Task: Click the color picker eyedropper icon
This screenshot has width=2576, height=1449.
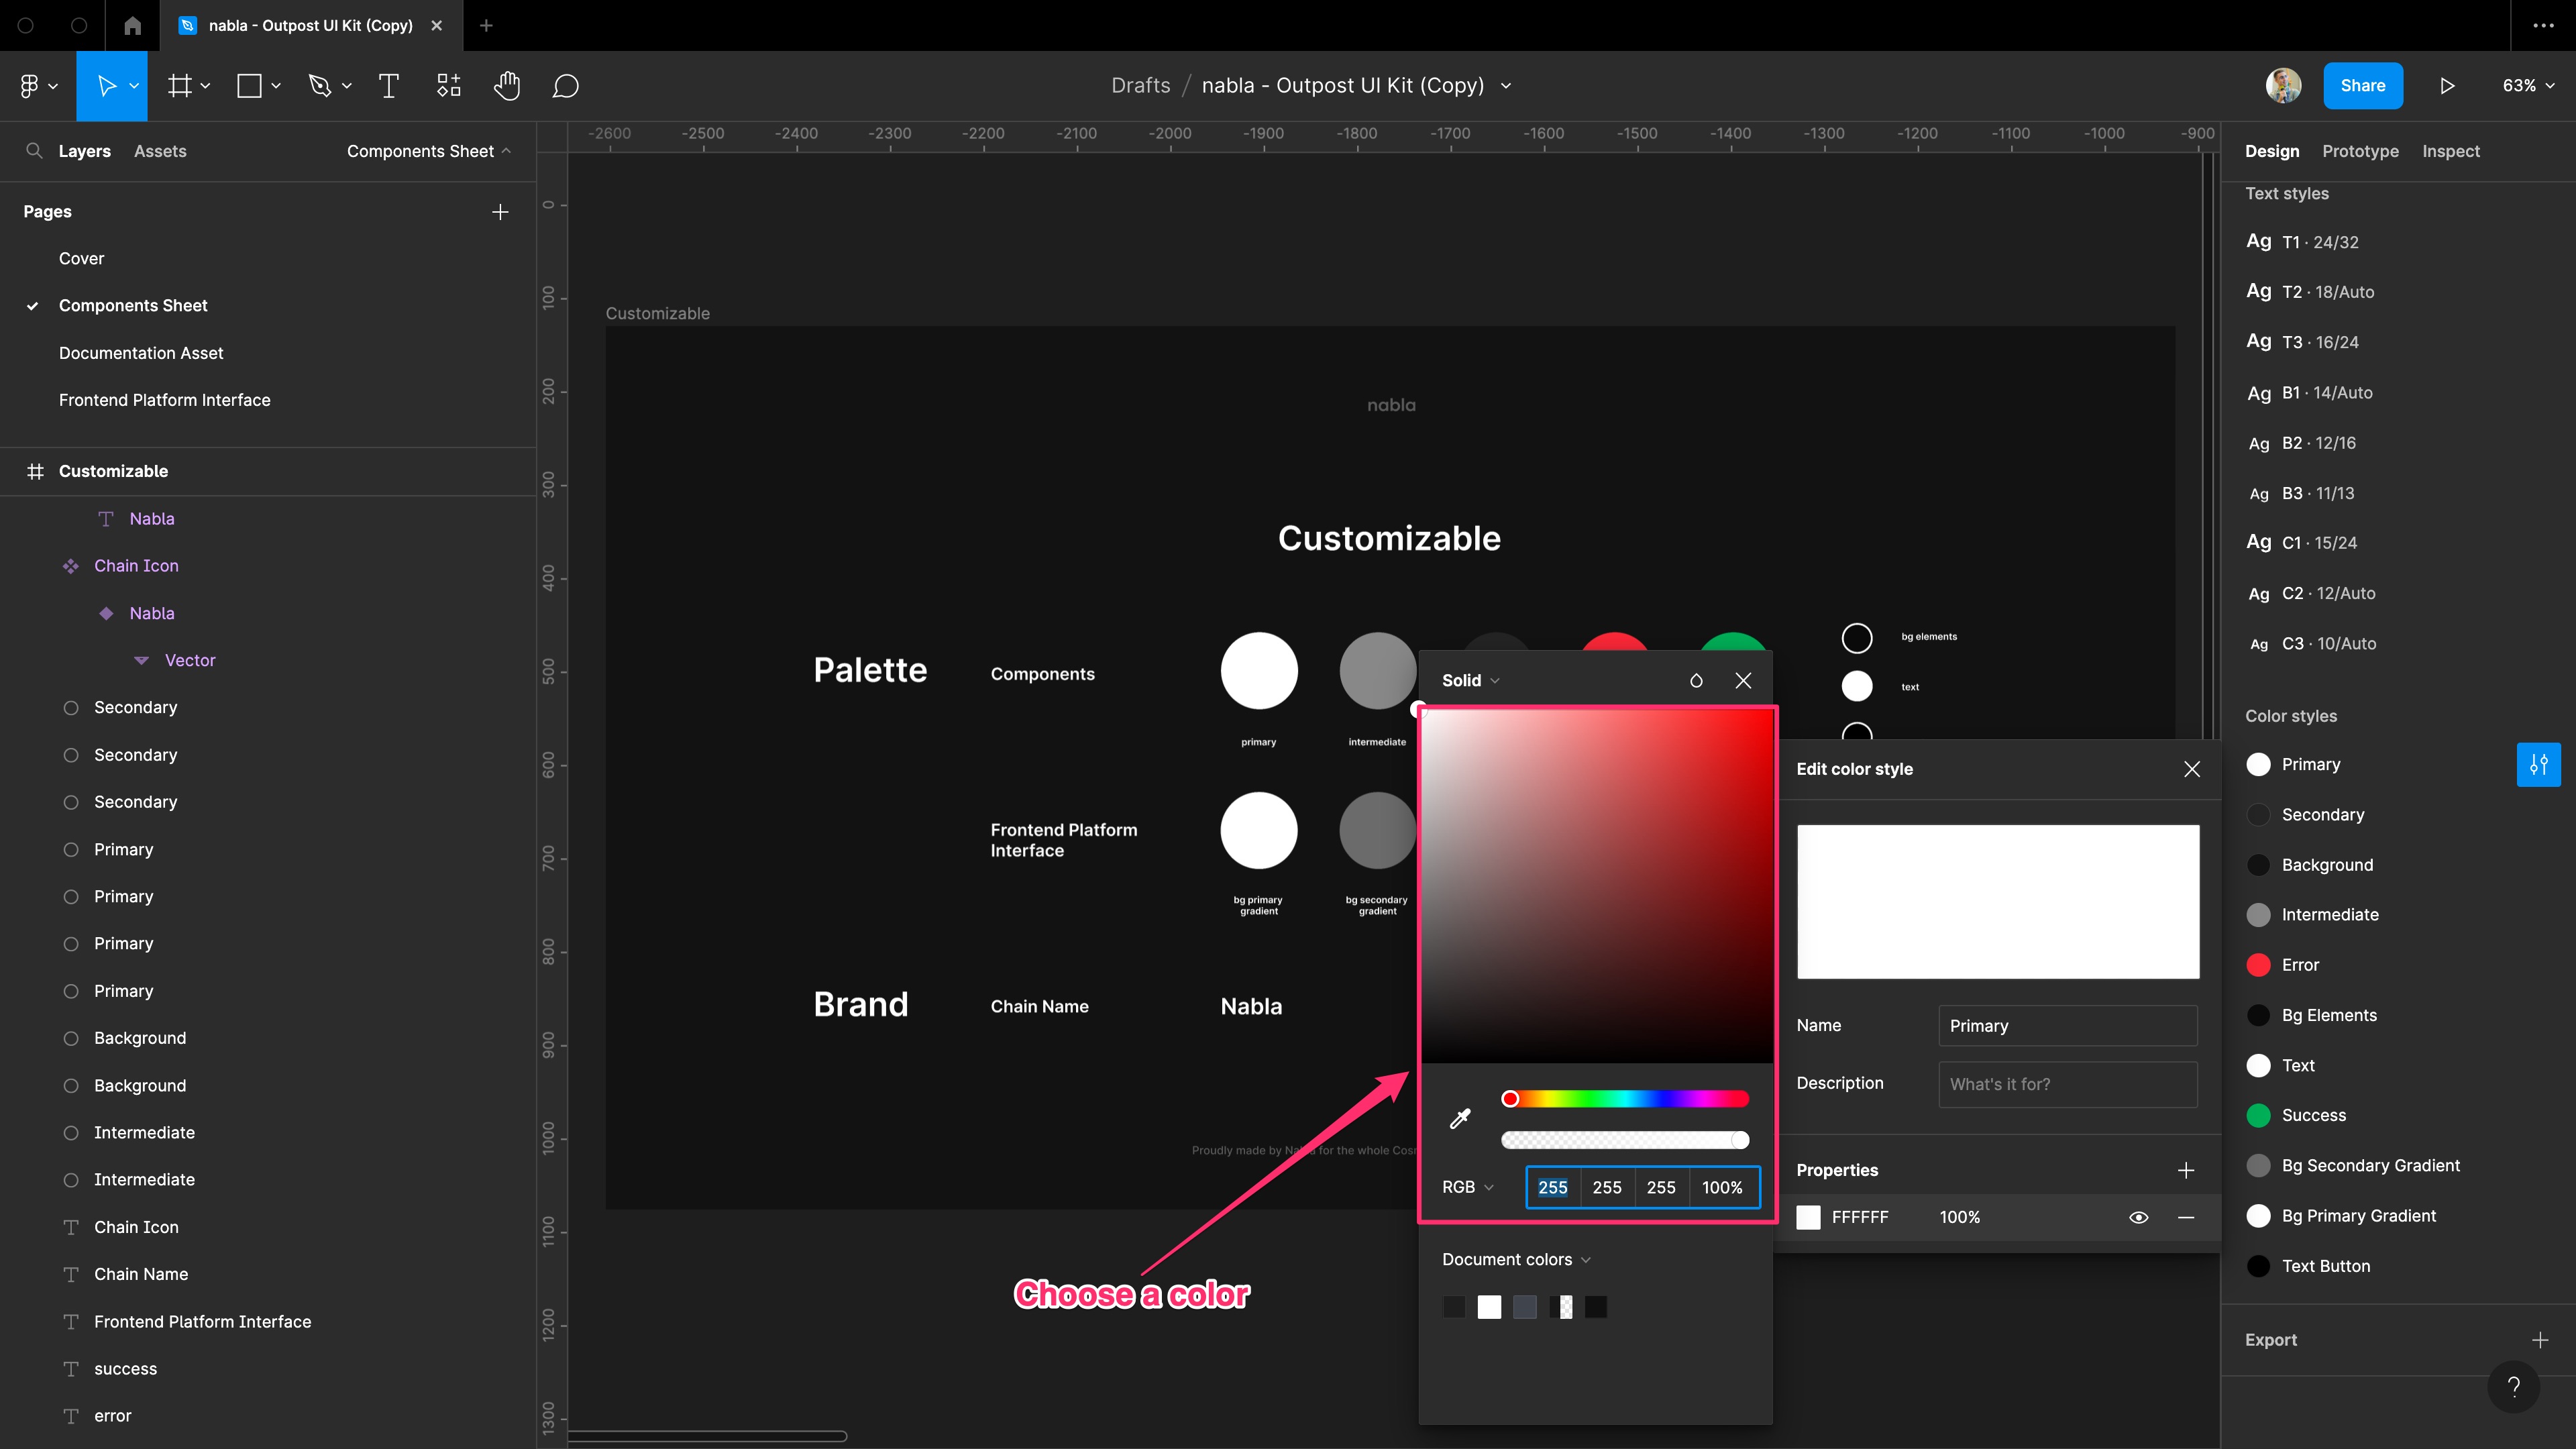Action: (1460, 1120)
